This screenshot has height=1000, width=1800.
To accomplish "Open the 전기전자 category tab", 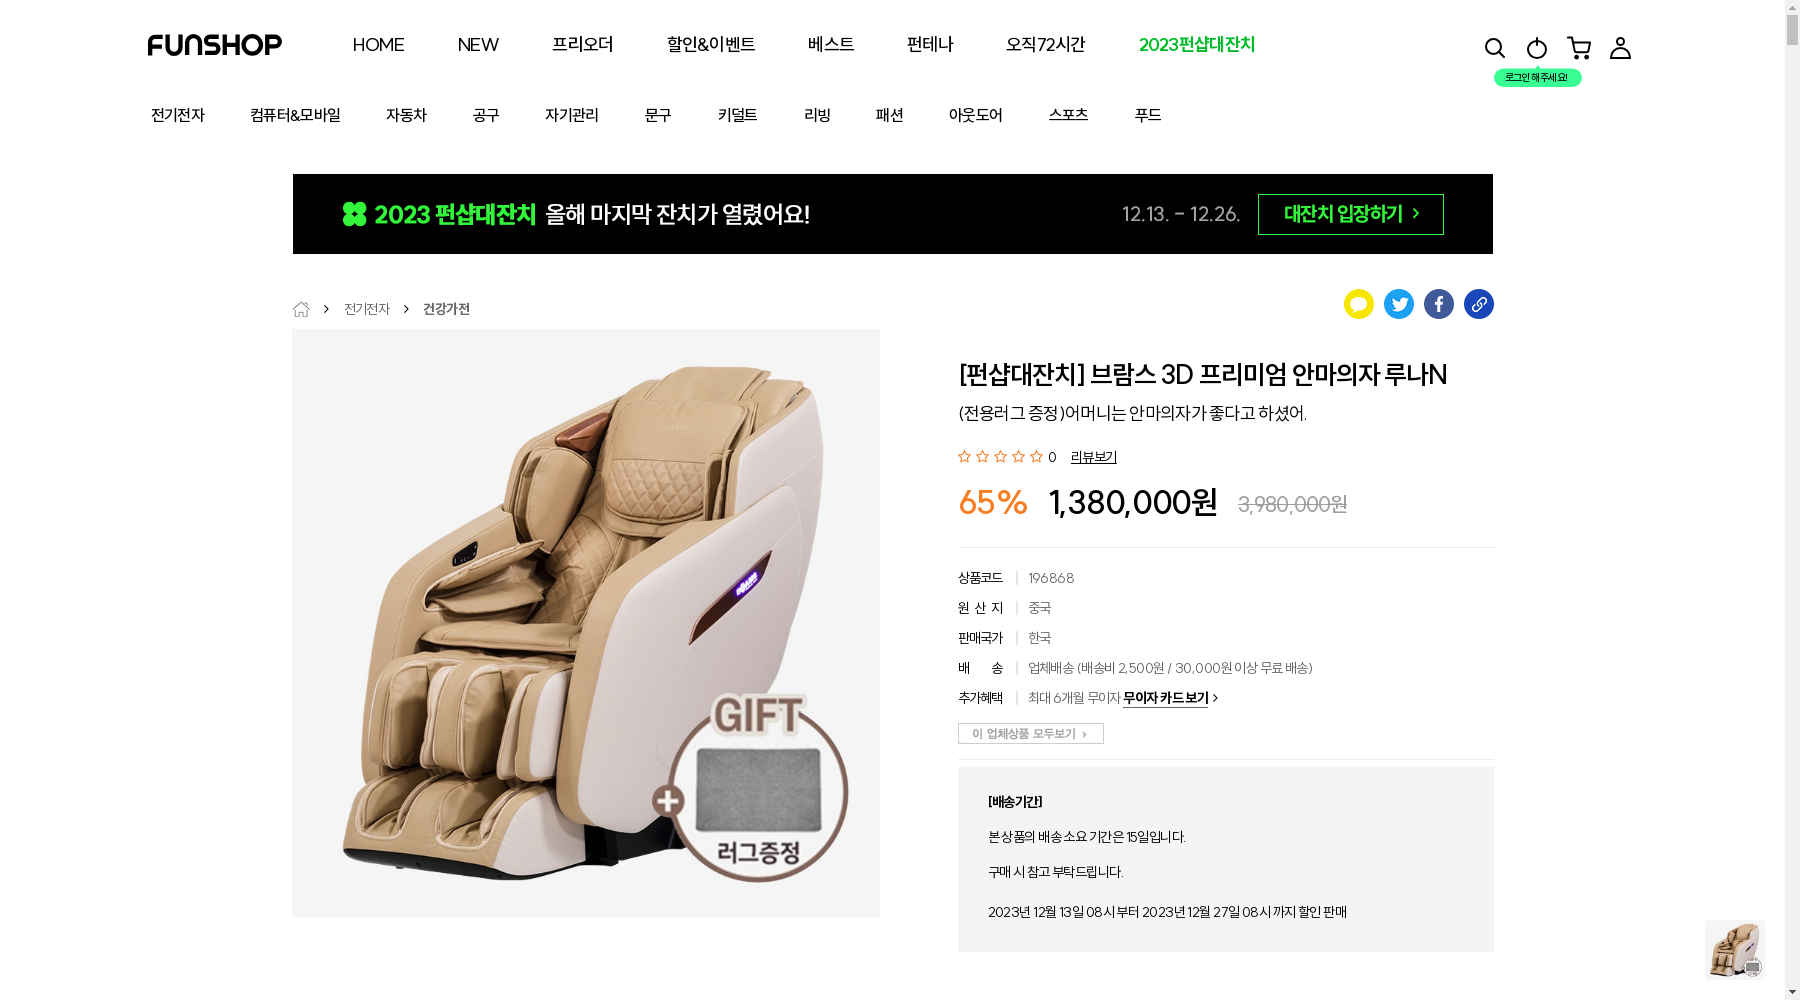I will pos(178,115).
